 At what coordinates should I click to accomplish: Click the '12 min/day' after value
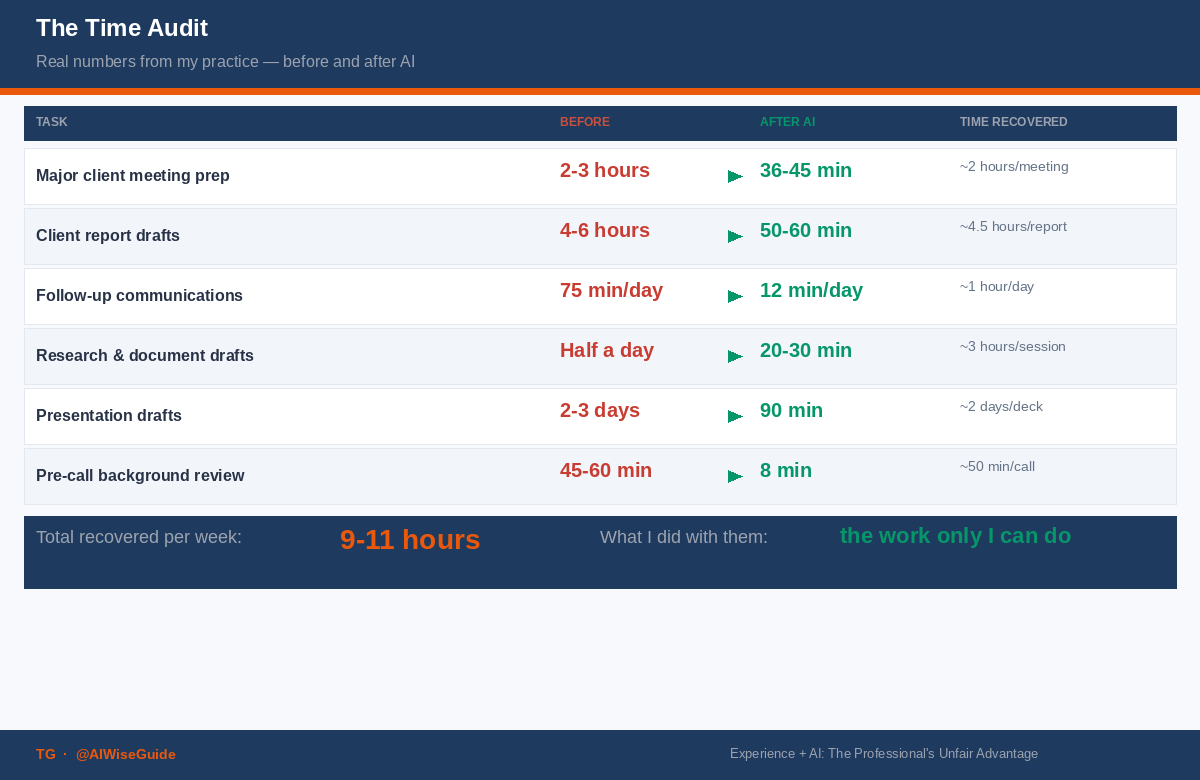(811, 291)
